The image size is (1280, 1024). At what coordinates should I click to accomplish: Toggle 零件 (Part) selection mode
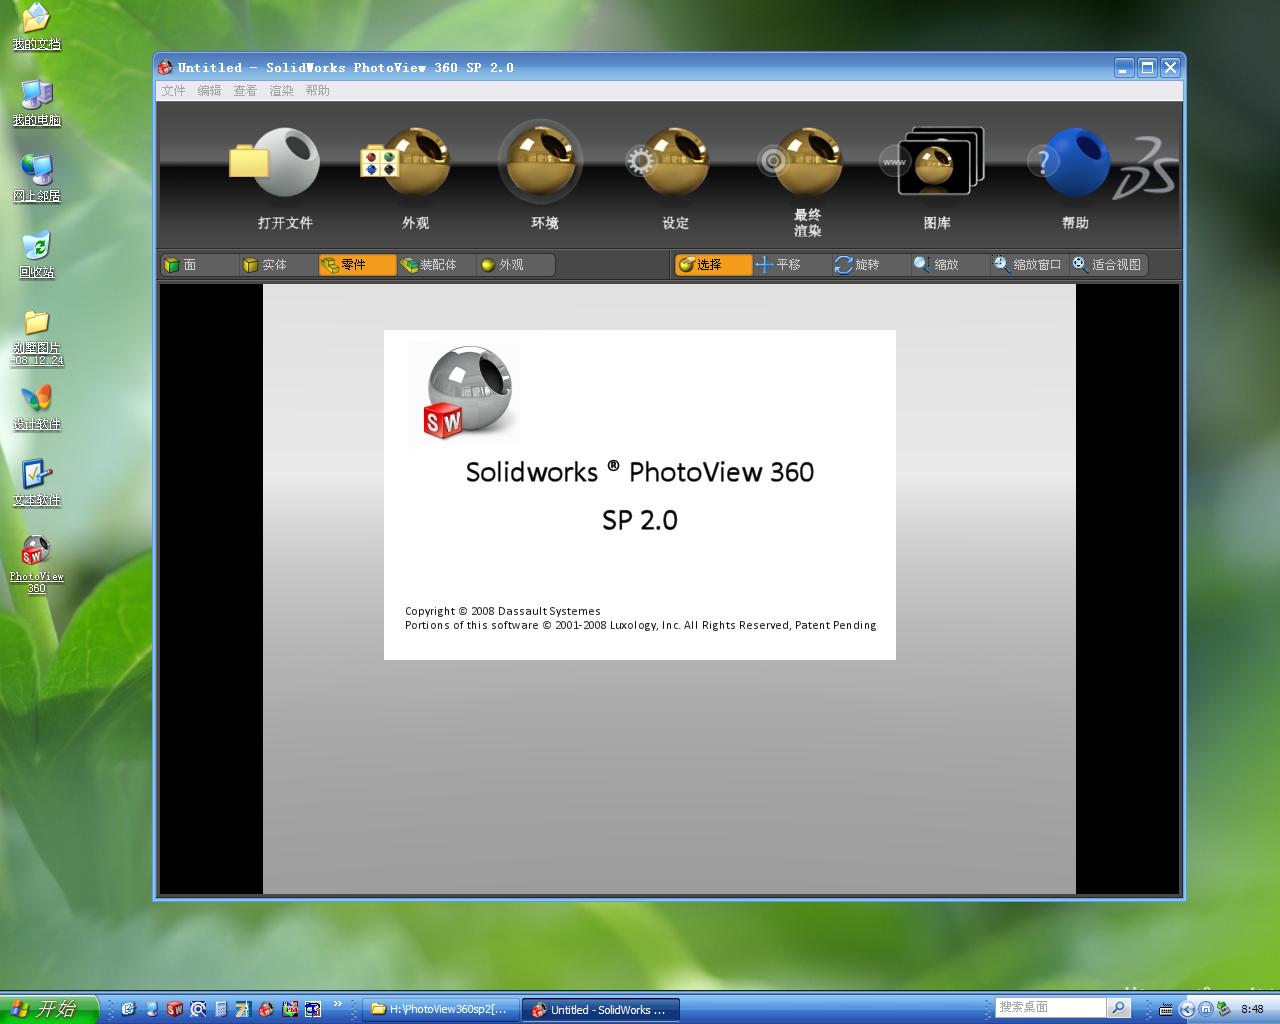(357, 265)
